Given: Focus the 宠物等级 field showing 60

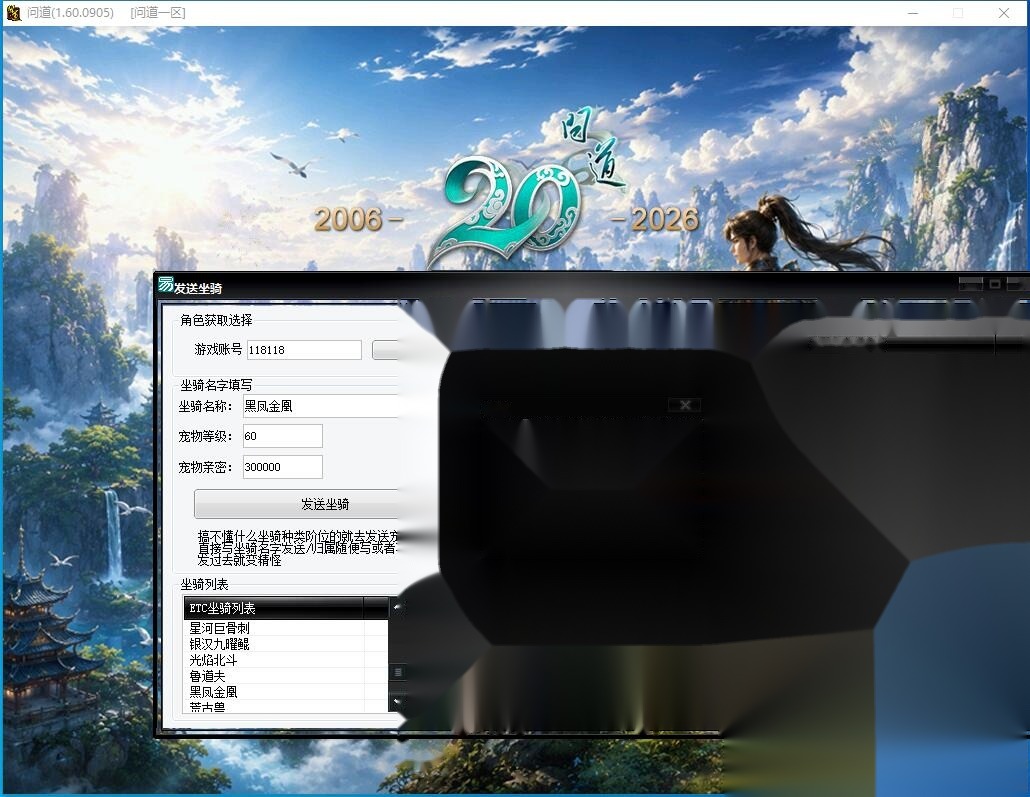Looking at the screenshot, I should [x=282, y=436].
